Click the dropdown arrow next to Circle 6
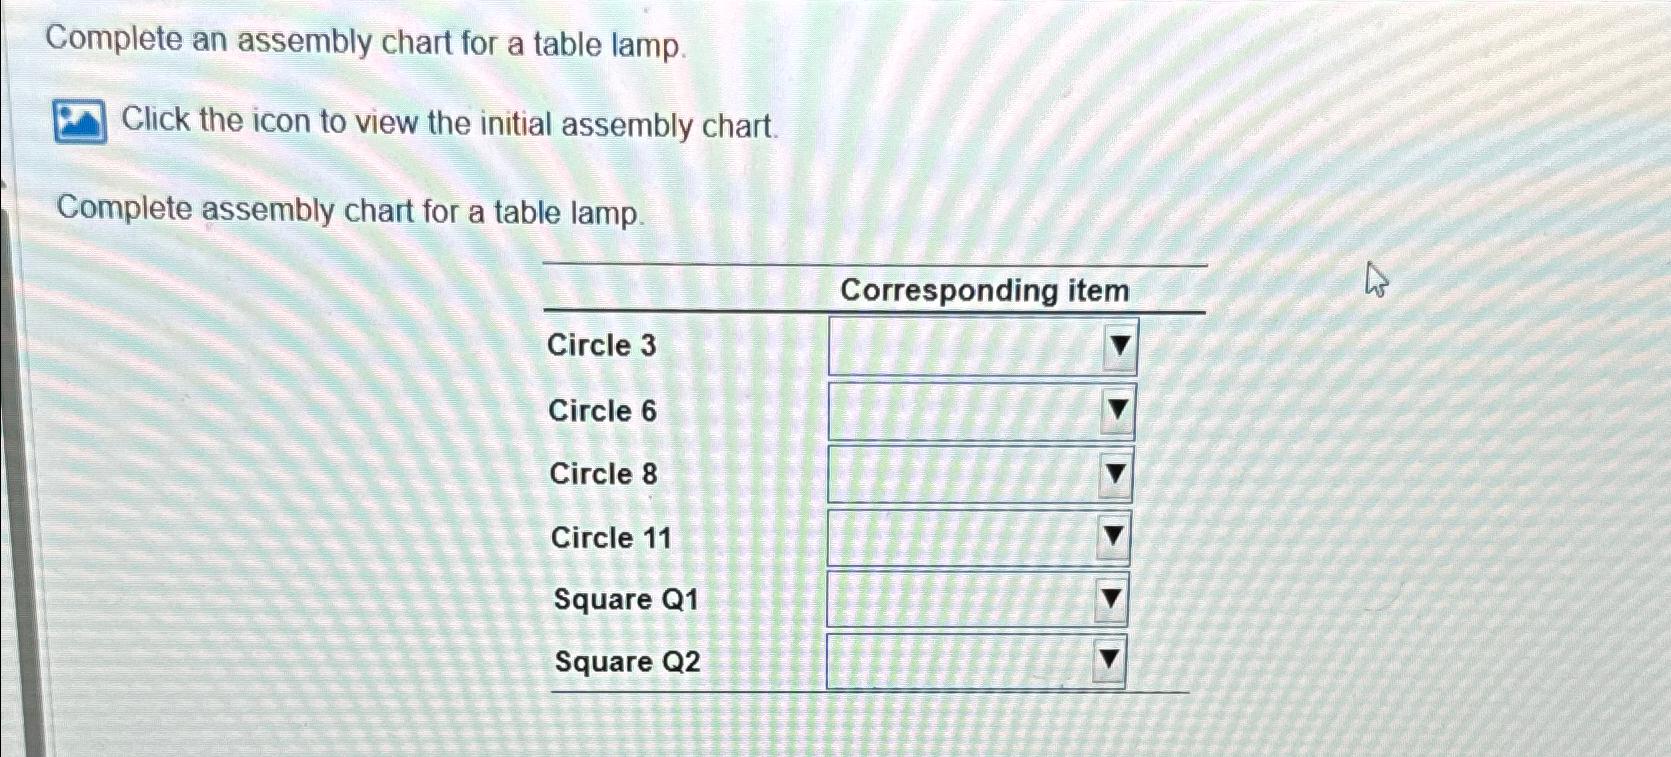 tap(1117, 409)
